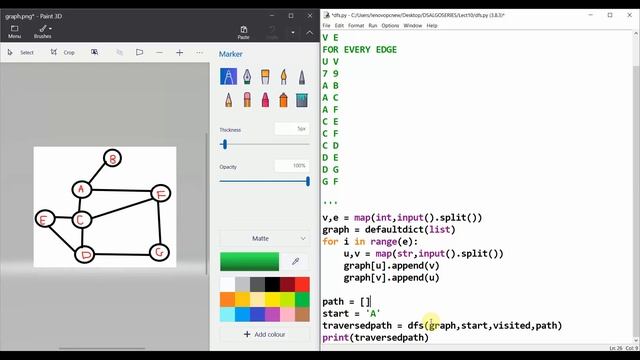The width and height of the screenshot is (640, 360).
Task: Open the Paint 3D Menu
Action: point(14,32)
